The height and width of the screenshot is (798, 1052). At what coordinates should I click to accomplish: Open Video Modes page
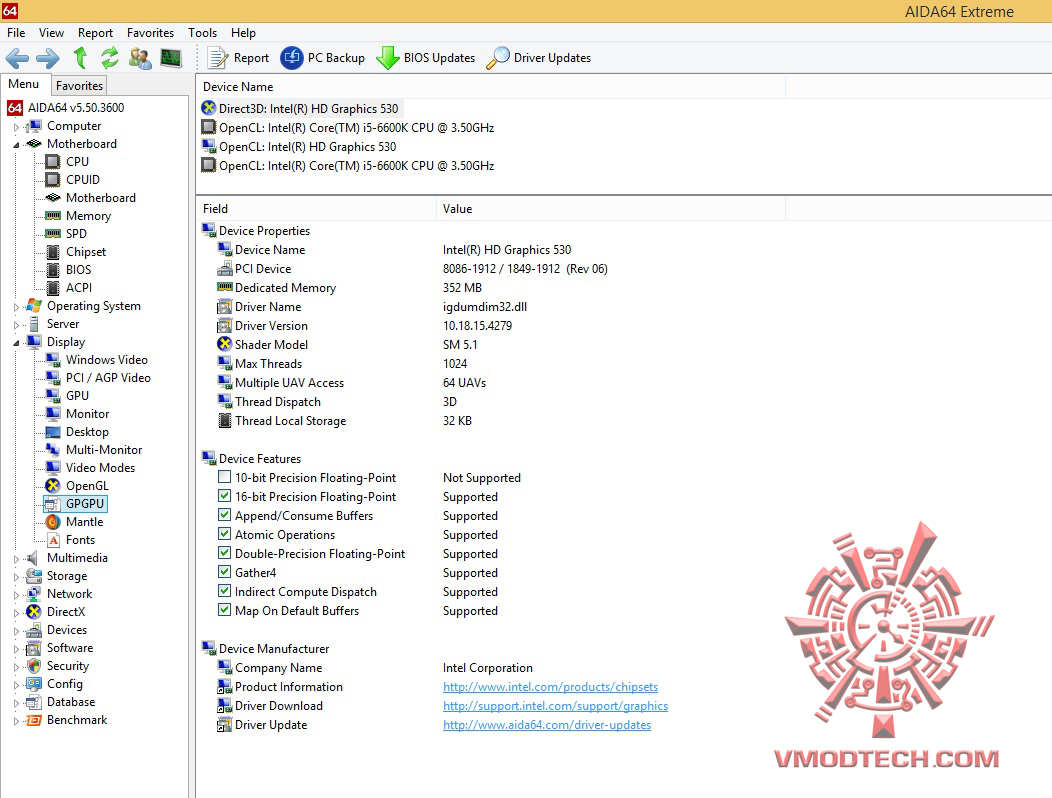pos(100,468)
